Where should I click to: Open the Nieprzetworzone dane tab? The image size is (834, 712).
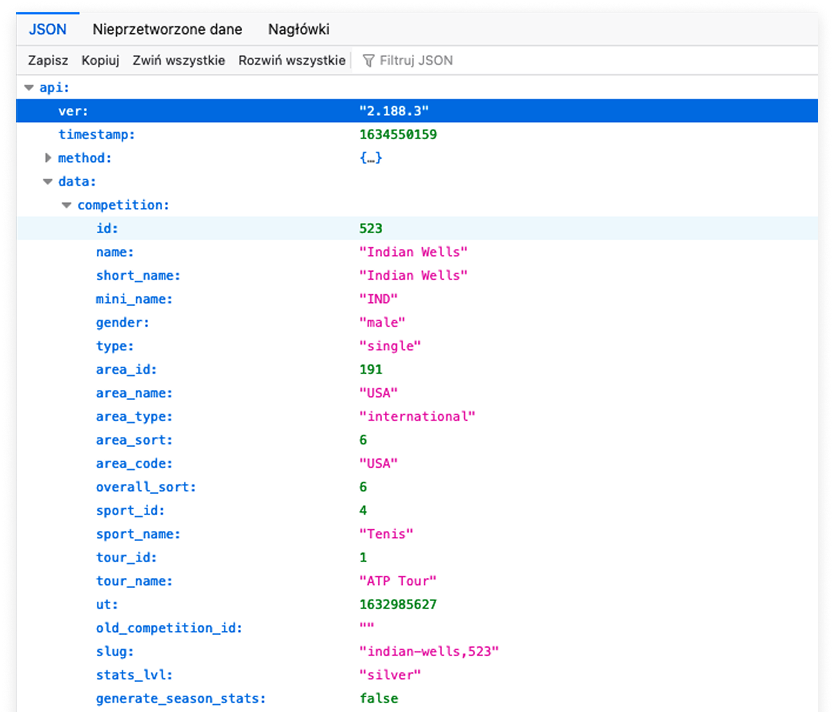[x=167, y=29]
